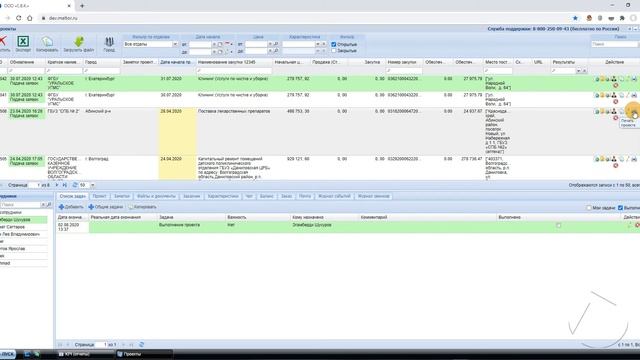Screen dimensions: 640x360
Task: Click cell 'Поставка лекарственных препаратов'
Action: [234, 111]
